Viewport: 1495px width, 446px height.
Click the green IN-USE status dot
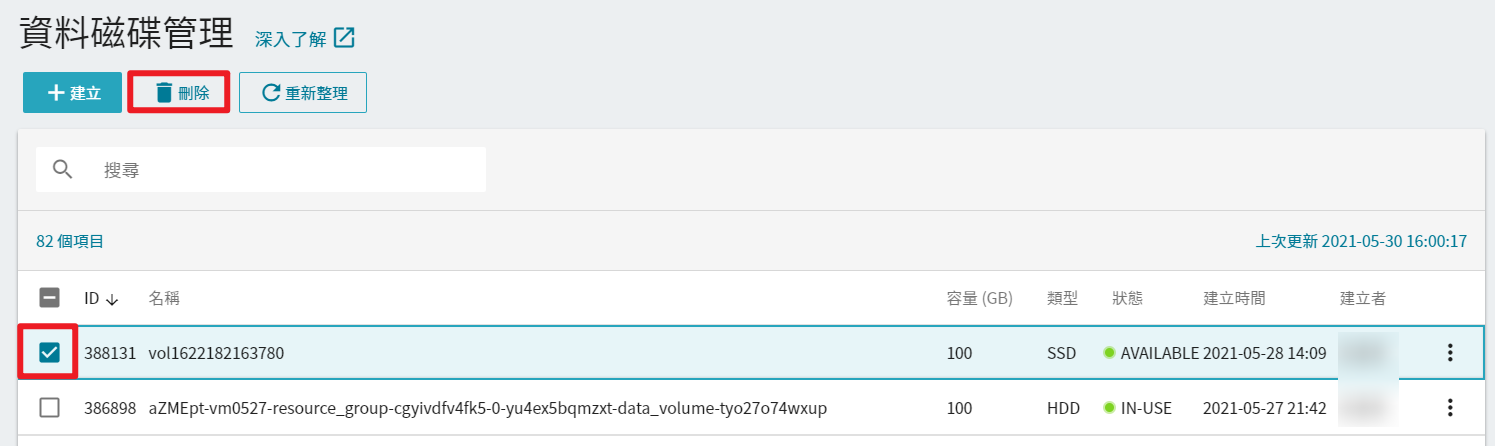(x=1109, y=408)
